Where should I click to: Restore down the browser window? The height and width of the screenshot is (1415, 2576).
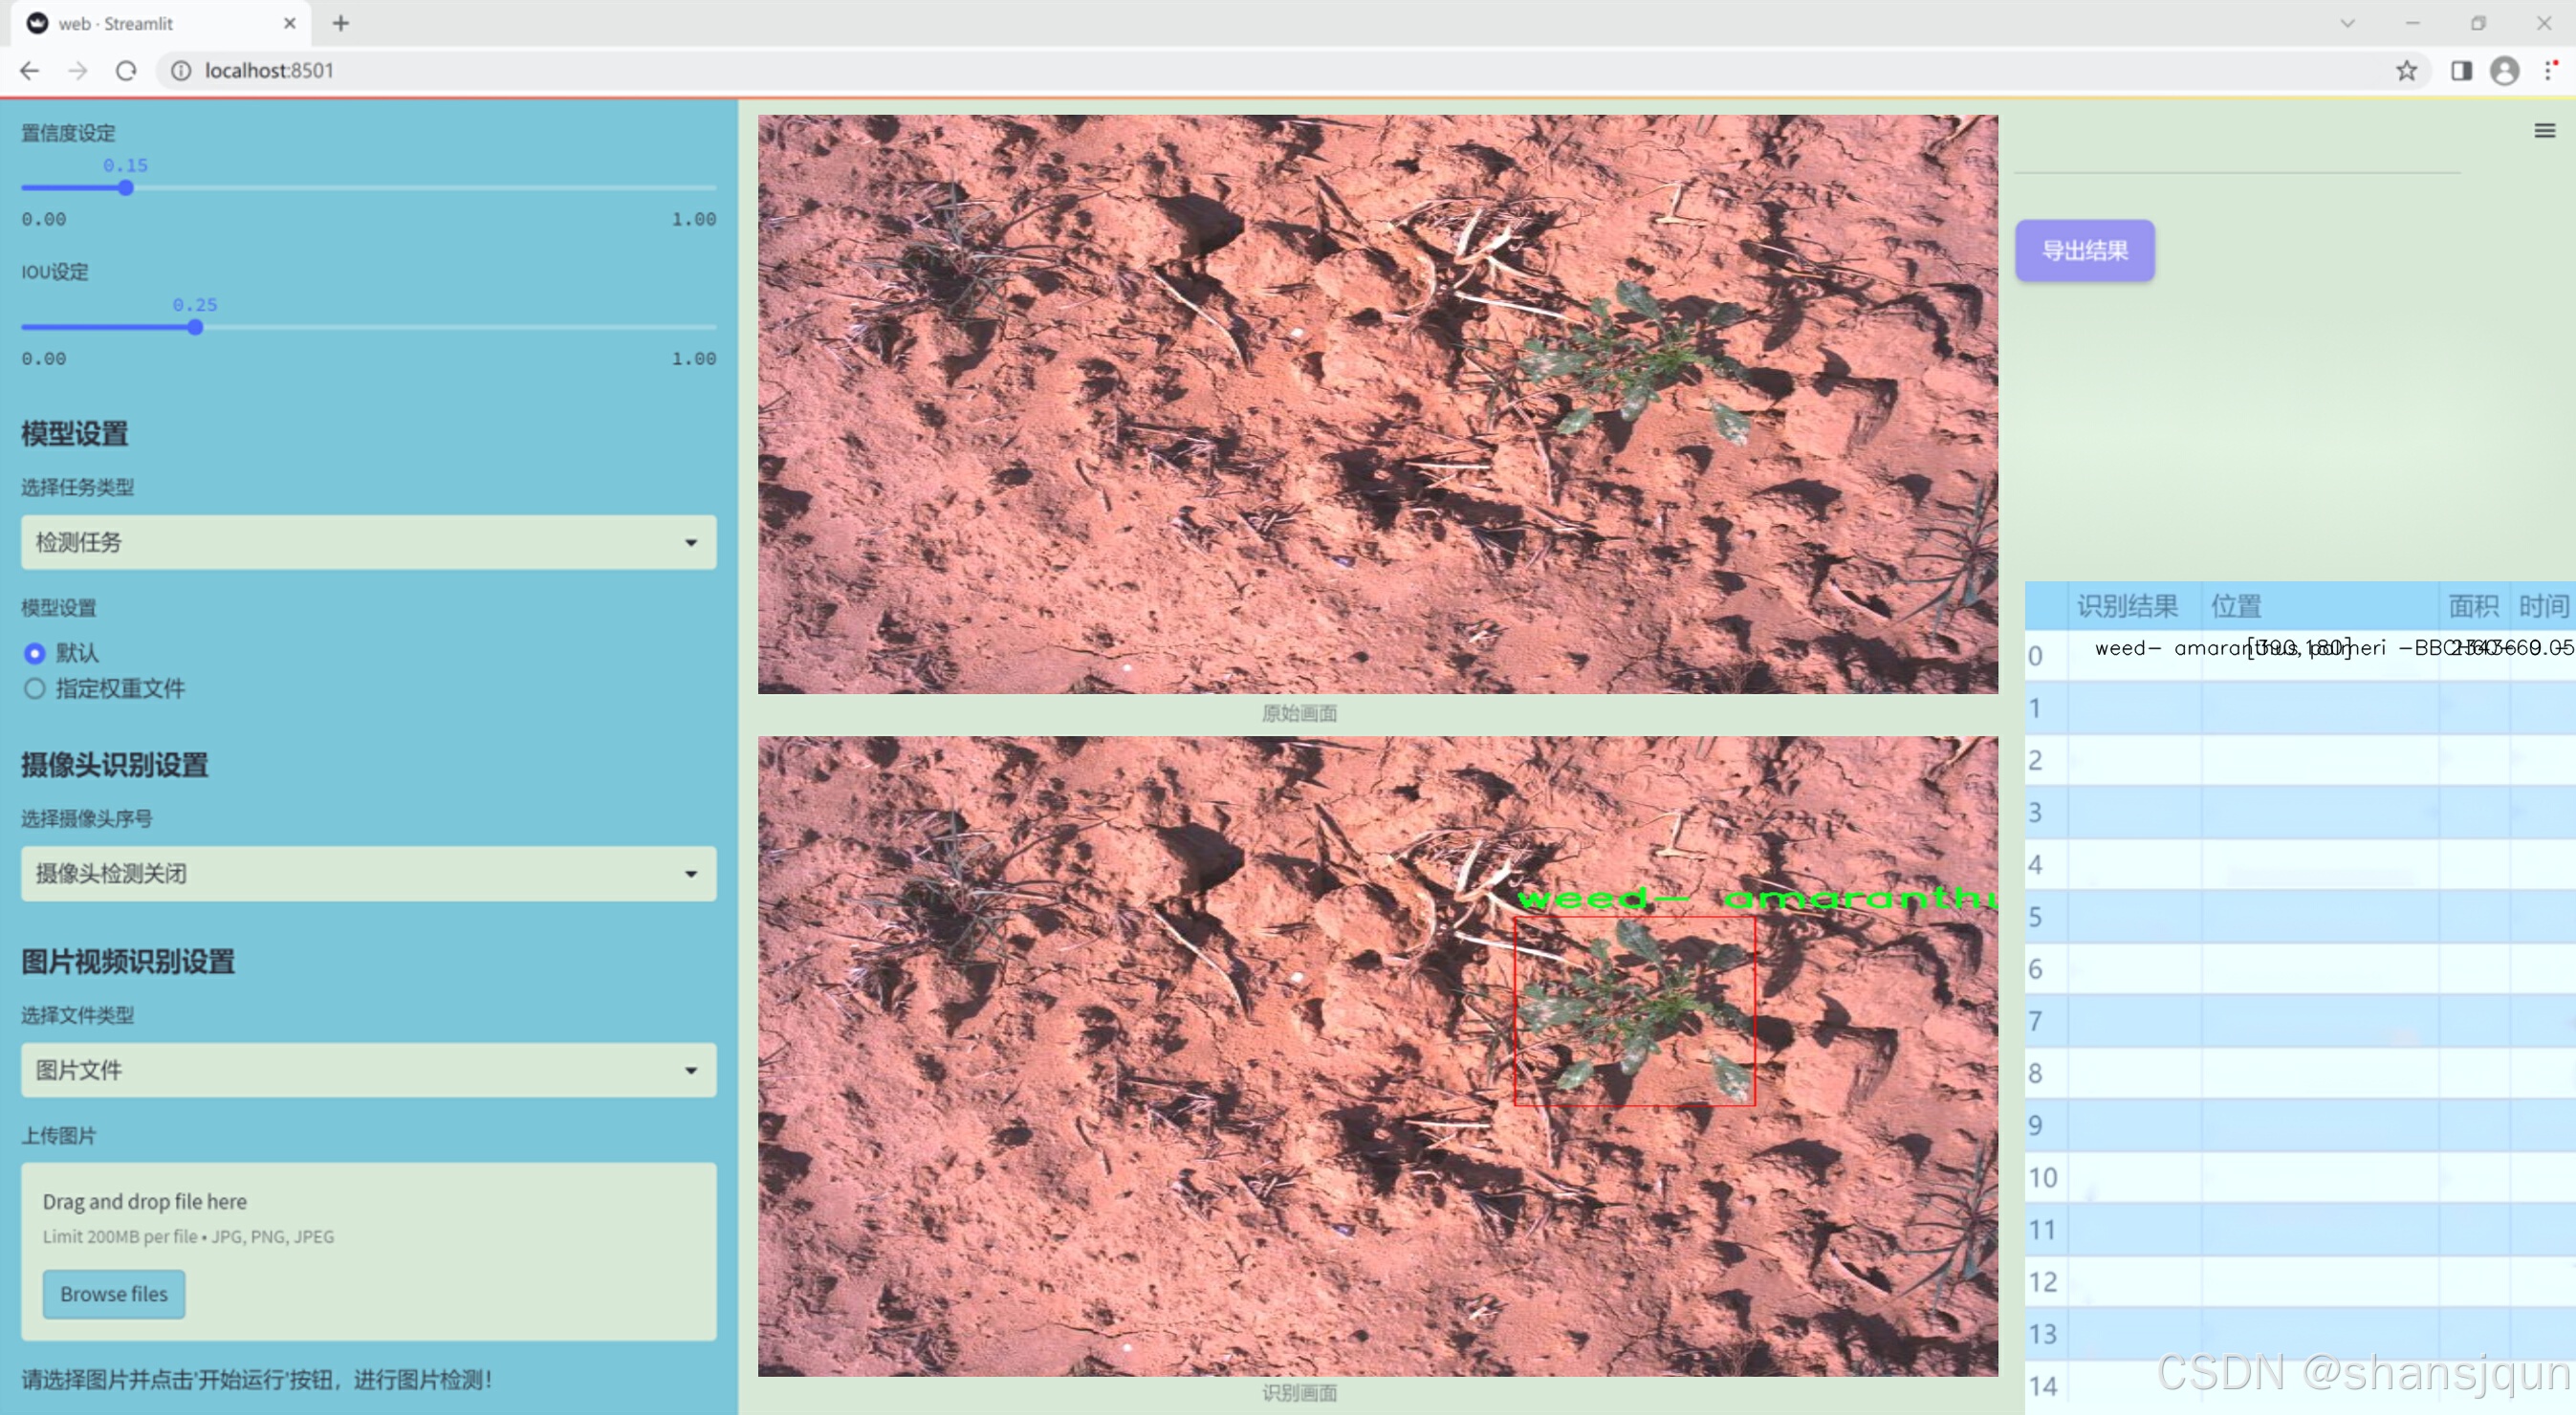tap(2477, 23)
